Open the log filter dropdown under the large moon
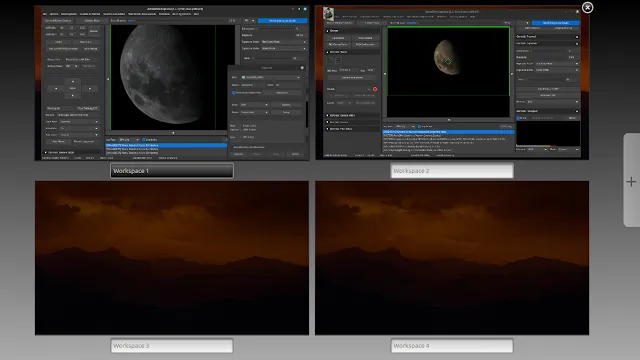 tap(129, 140)
